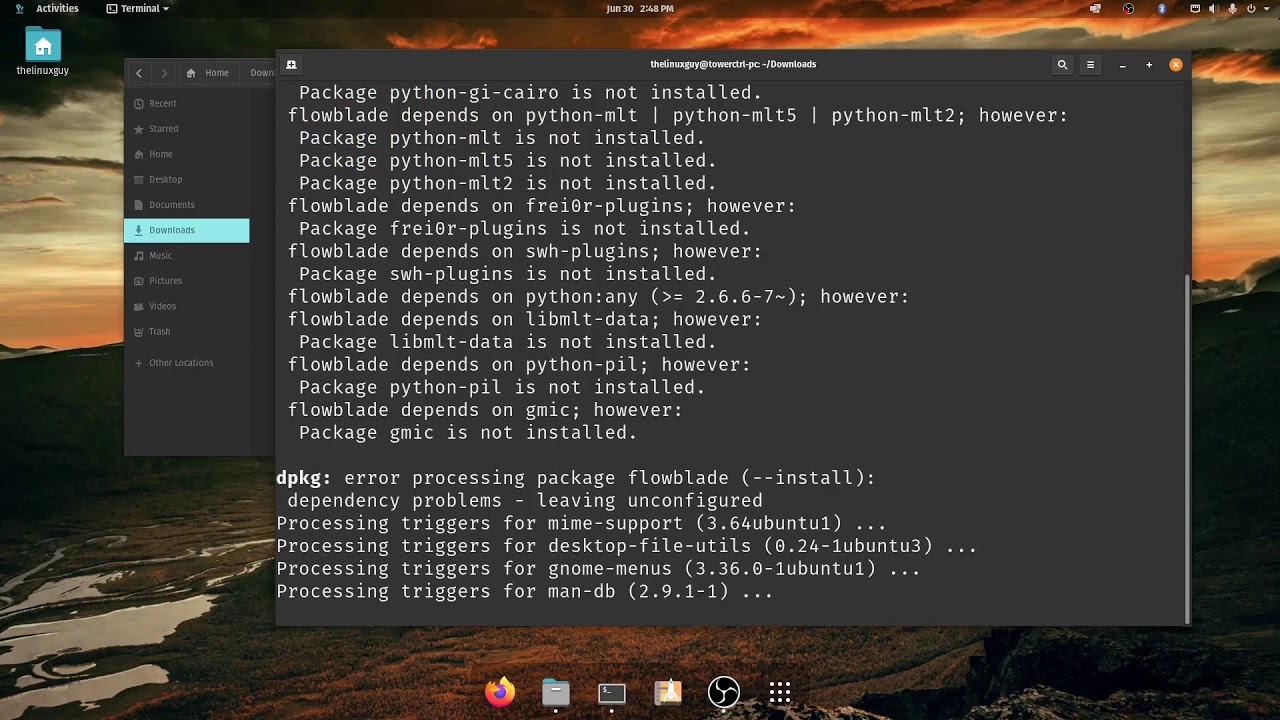Maximize the terminal window
The image size is (1280, 720).
pos(1149,65)
